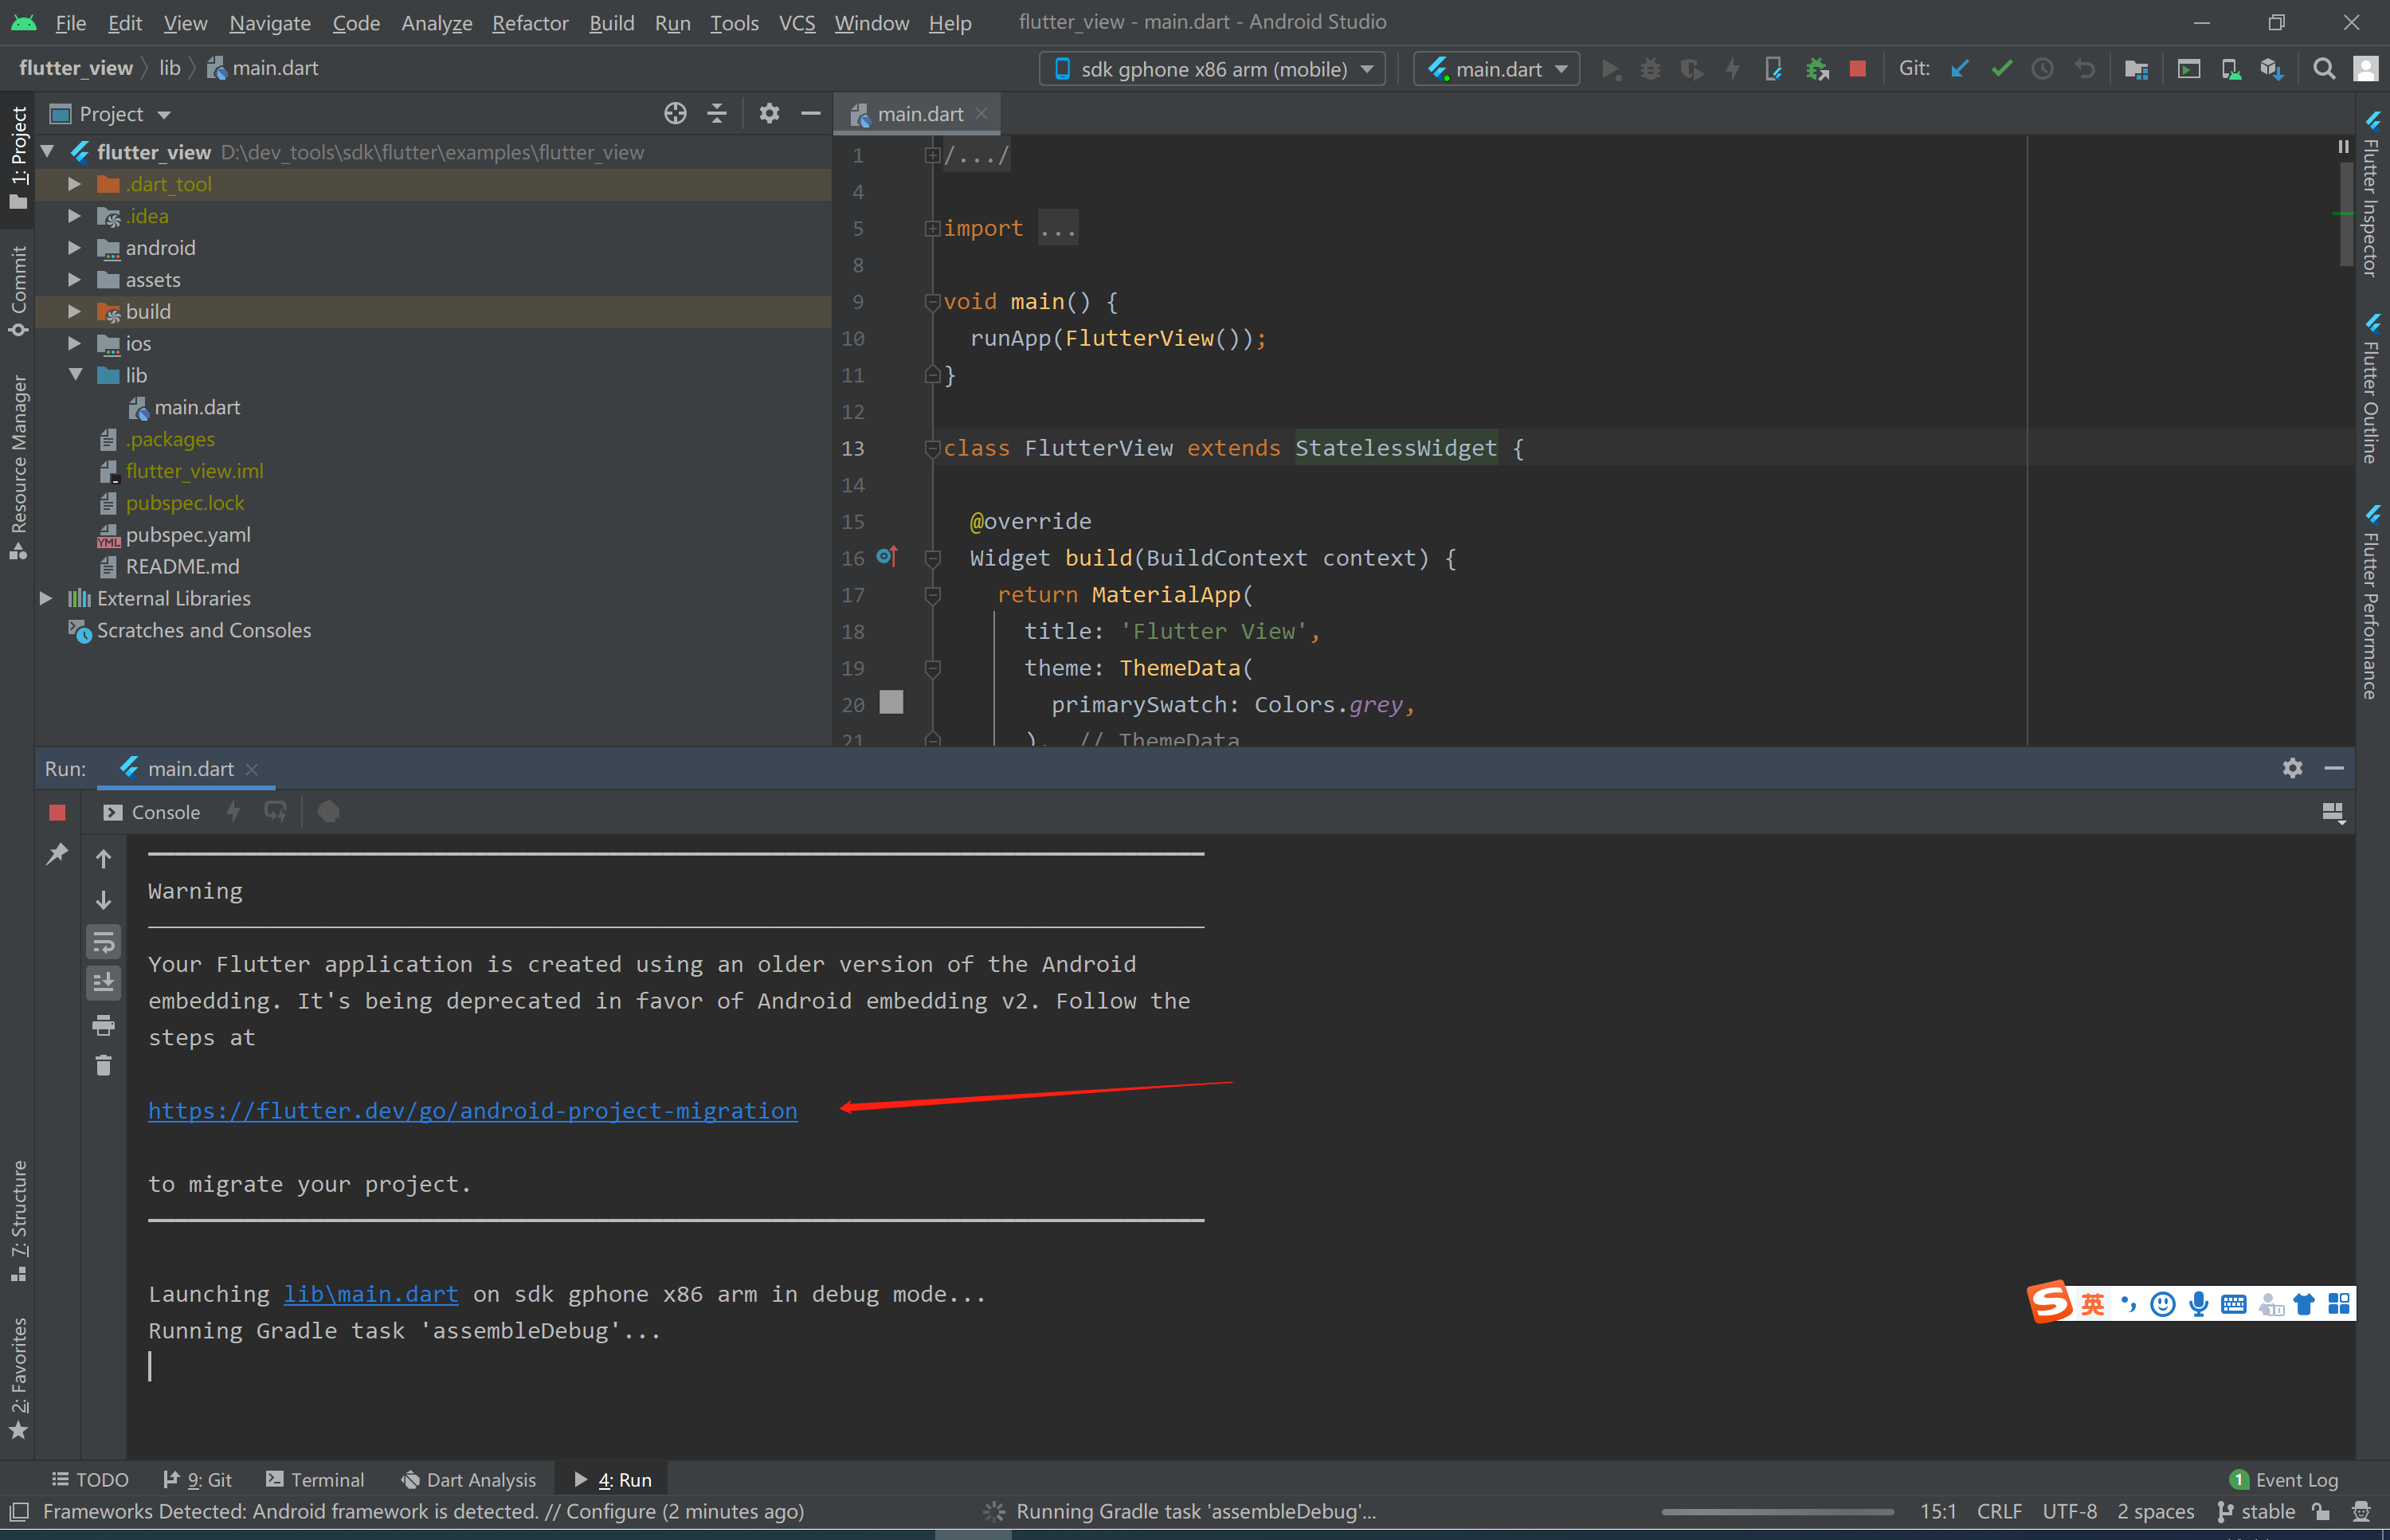Open the AVD Manager icon
Screen dimensions: 2390x1540
click(2230, 69)
